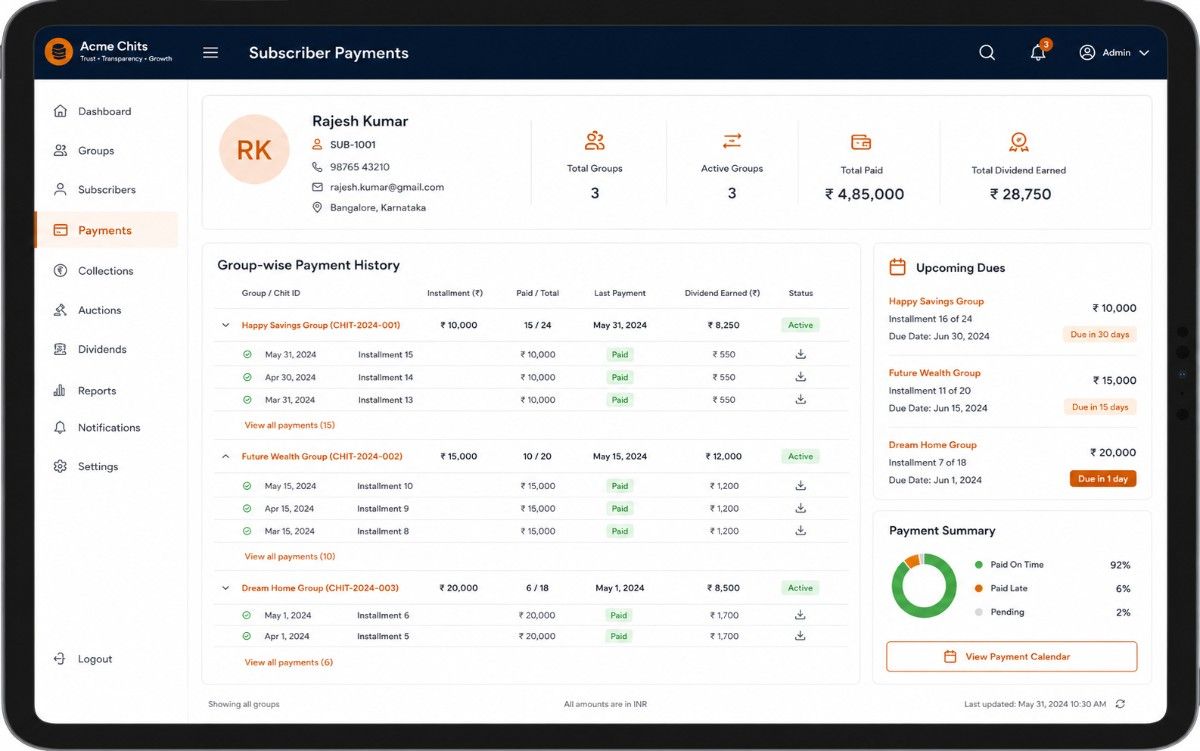Click the green Paid On Time legend dot

click(978, 565)
